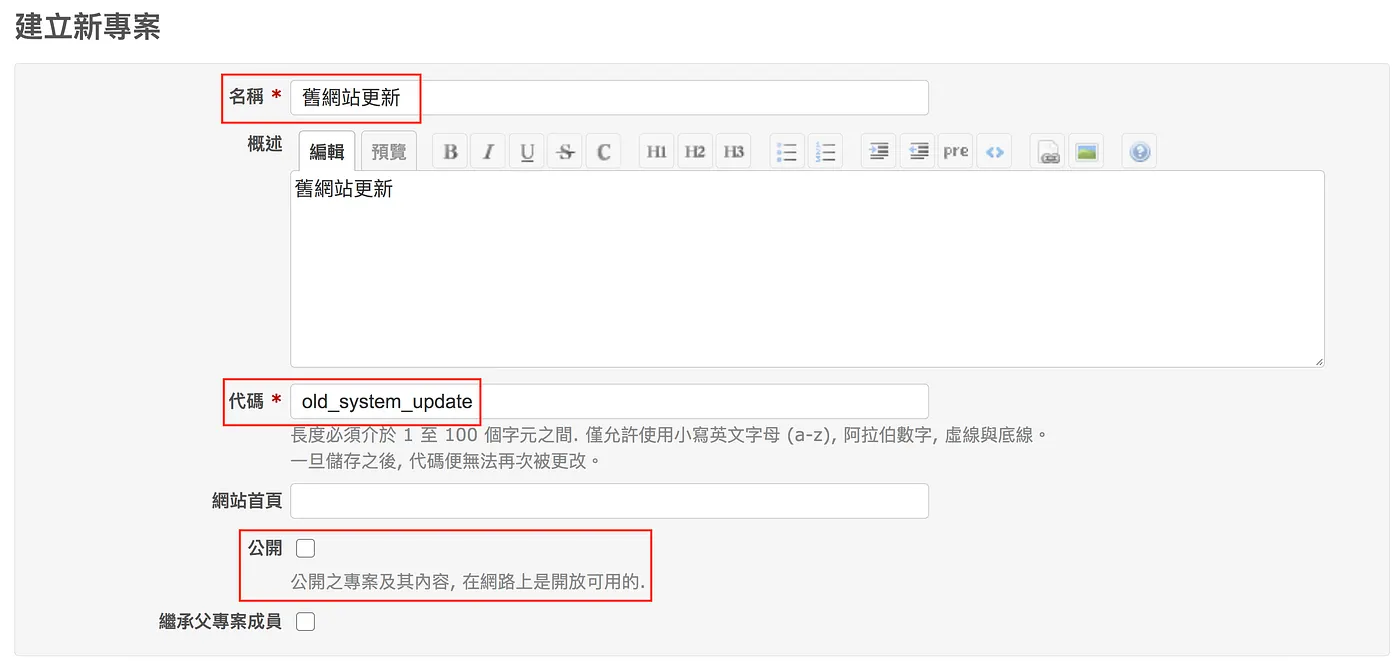The image size is (1400, 661).
Task: Apply italic formatting button
Action: pos(488,152)
